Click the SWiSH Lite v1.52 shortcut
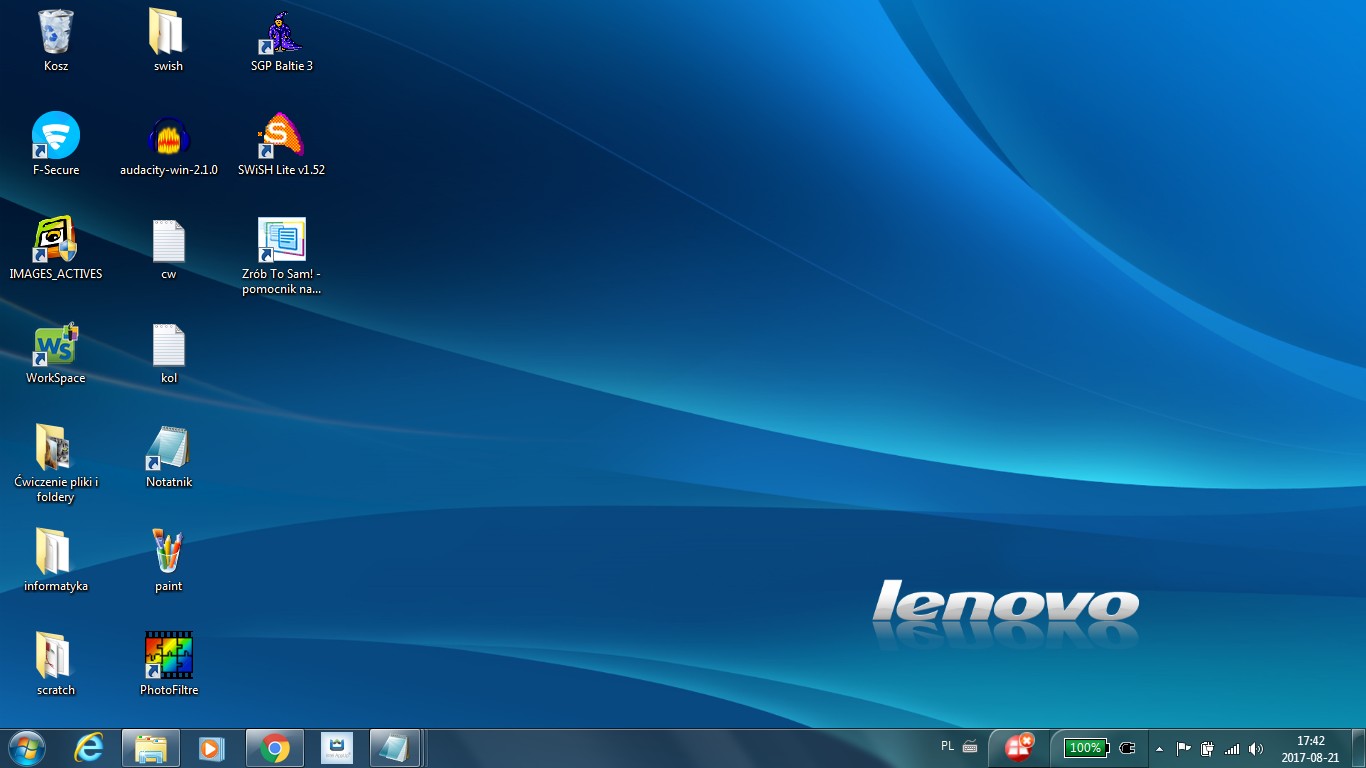Screen dimensions: 1366x768 (x=281, y=138)
